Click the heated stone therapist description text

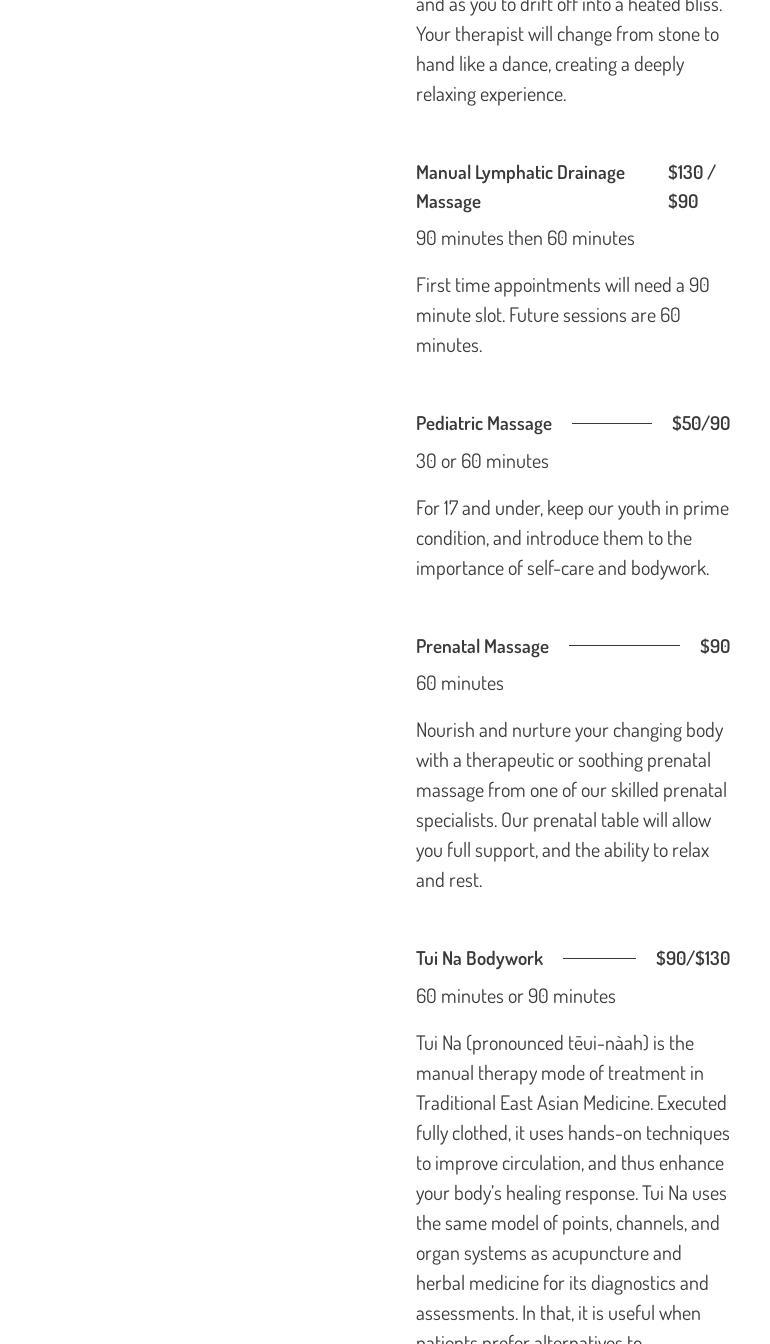click(x=568, y=50)
